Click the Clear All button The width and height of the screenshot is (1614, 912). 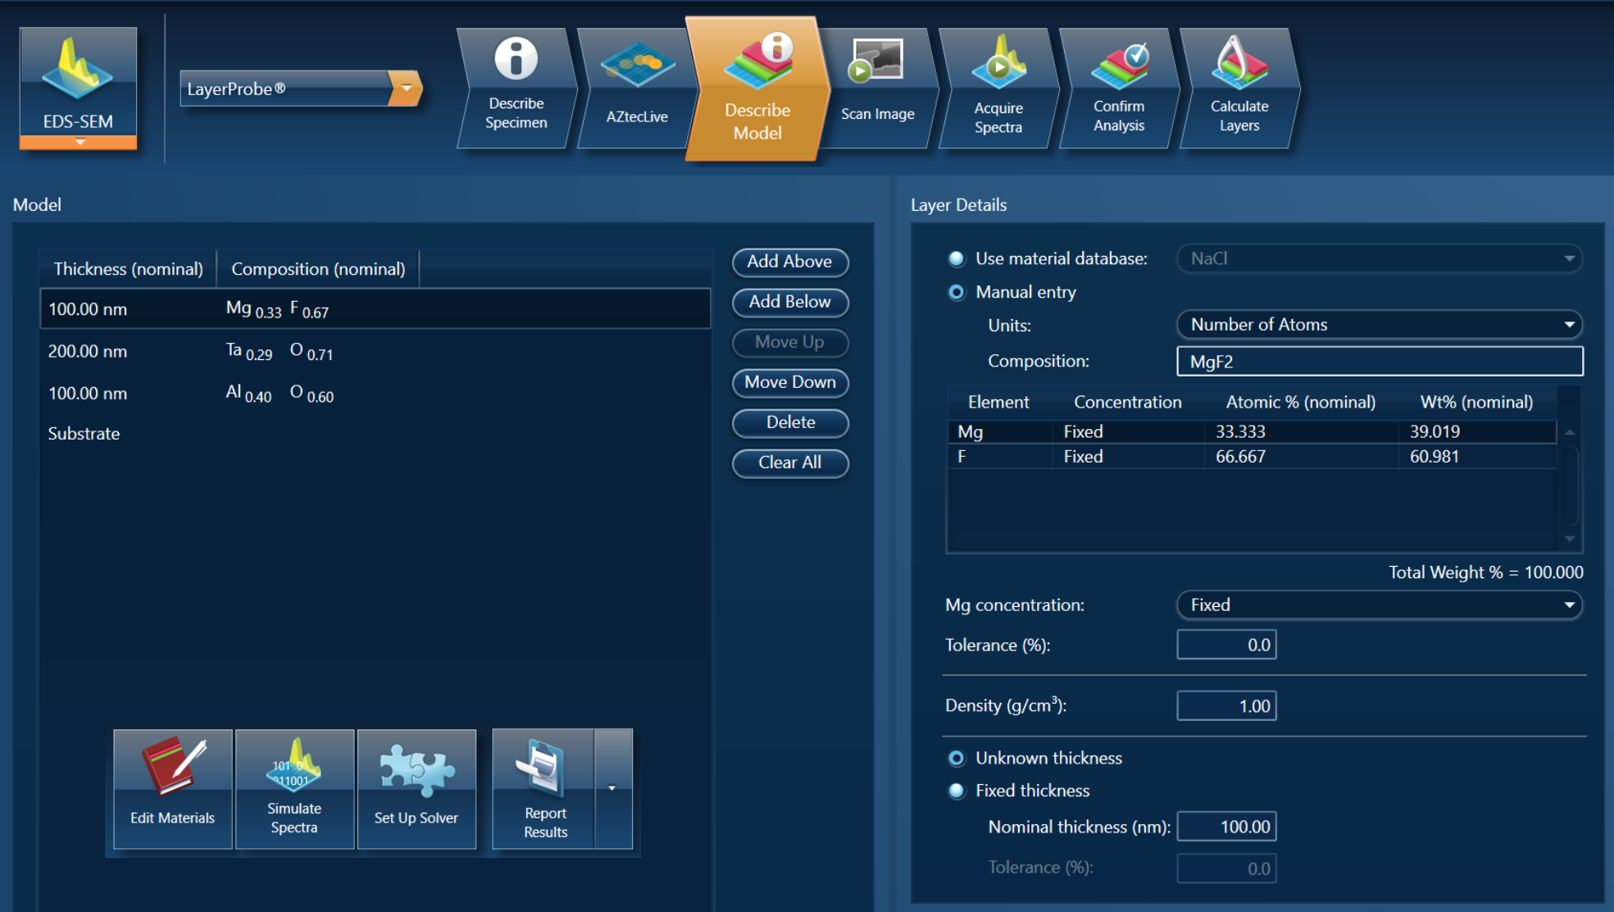tap(790, 463)
